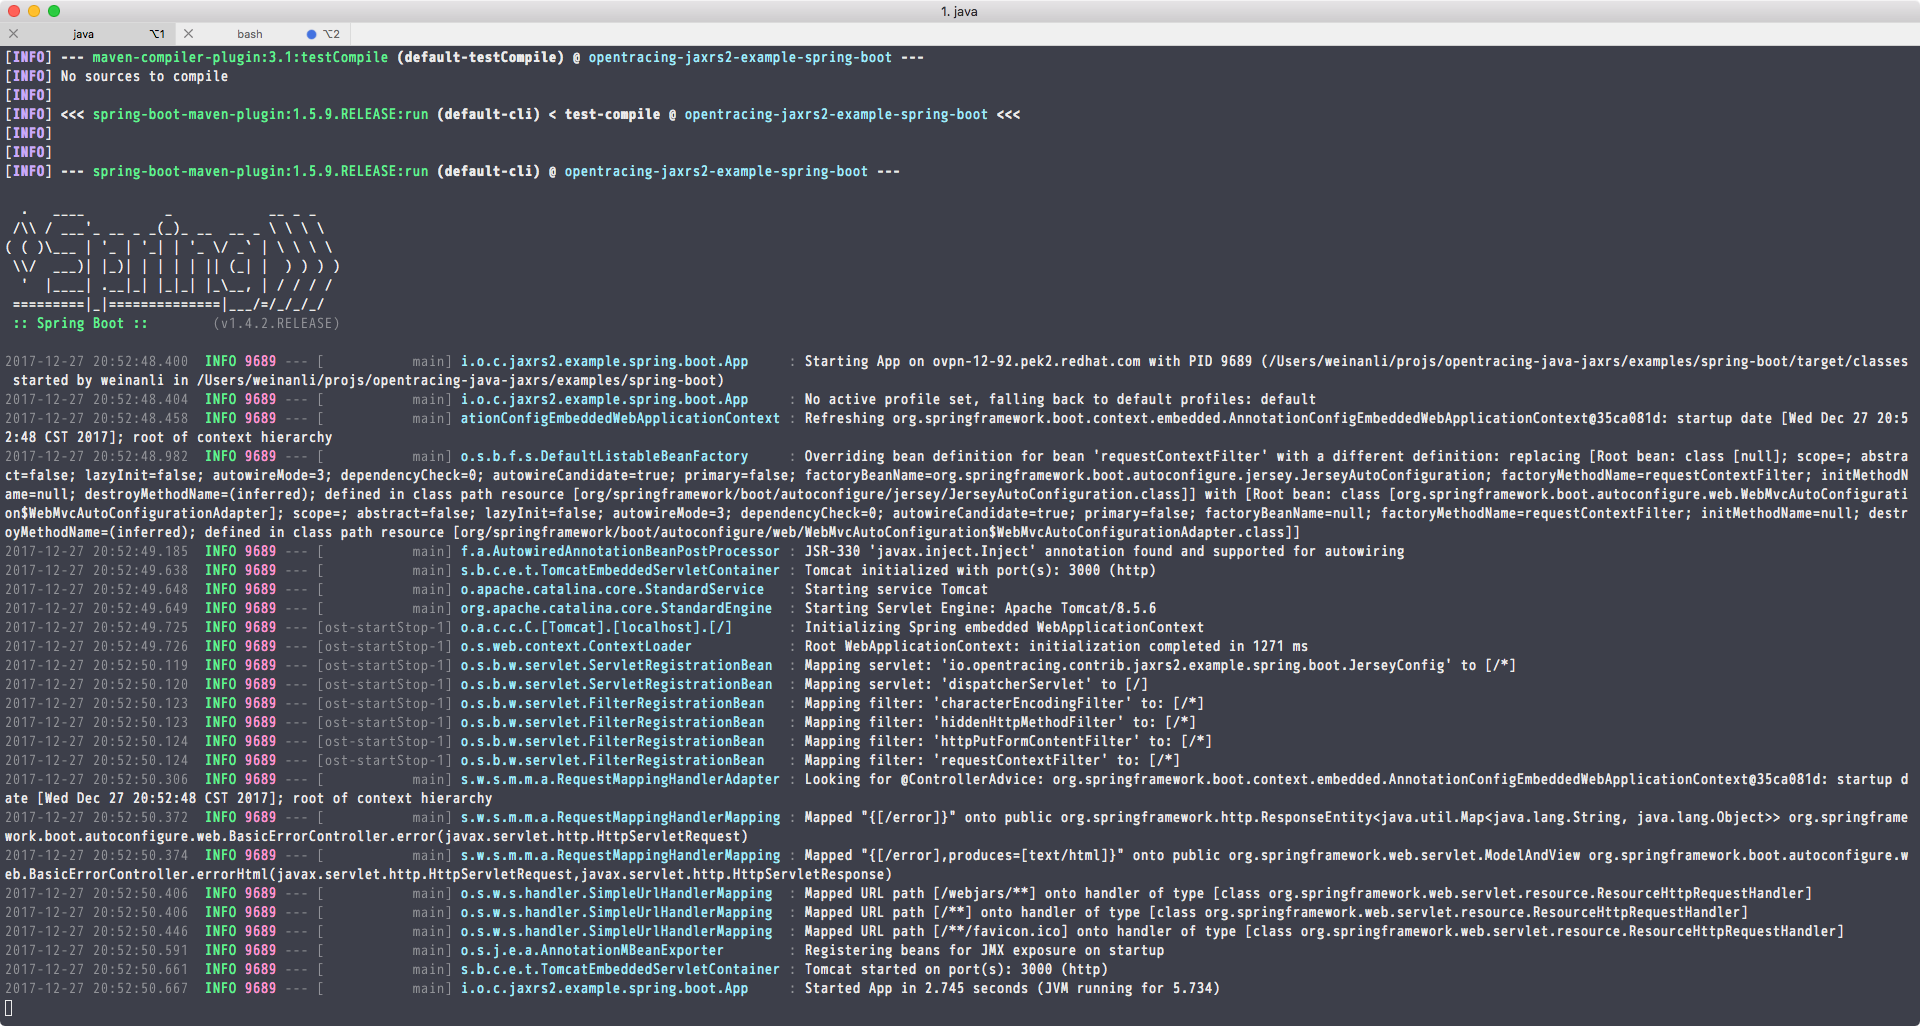Click the terminal cursor block at the bottom

click(9, 1007)
